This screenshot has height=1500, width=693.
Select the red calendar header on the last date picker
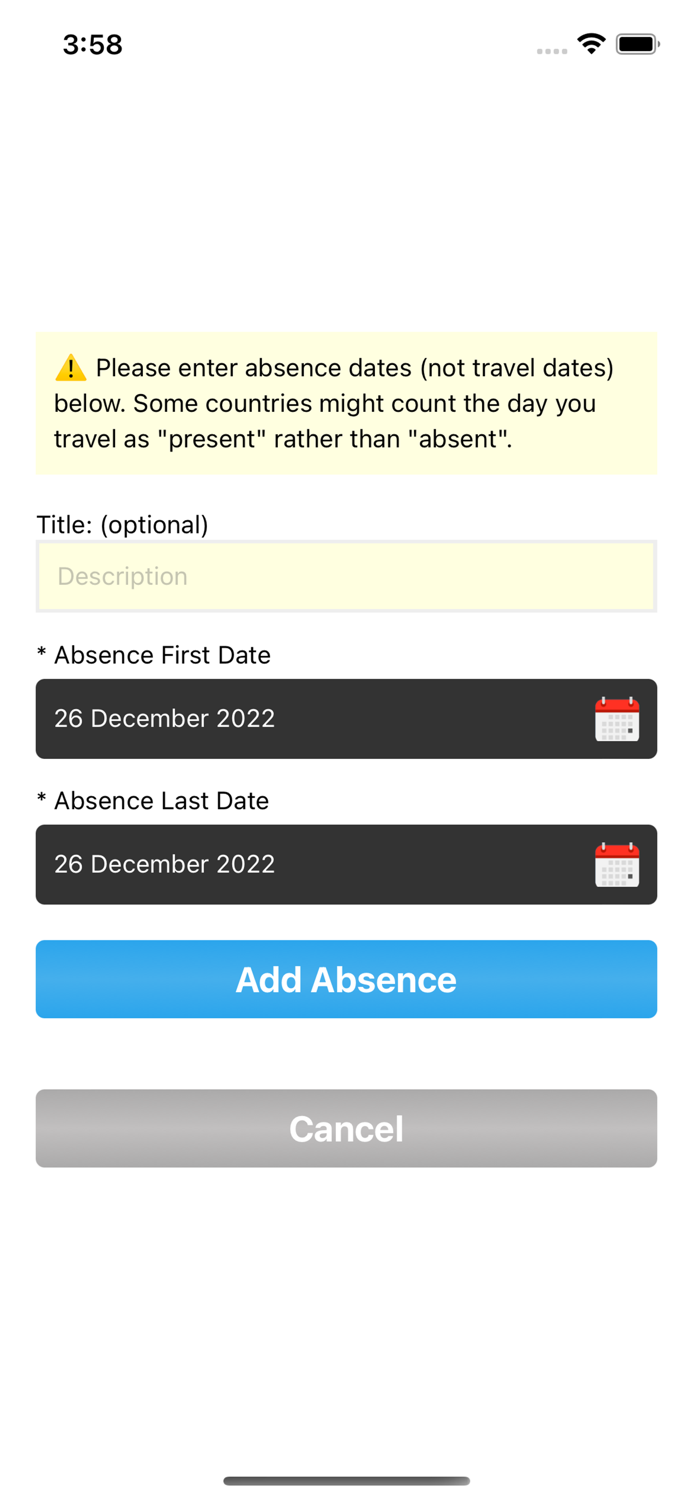point(617,851)
